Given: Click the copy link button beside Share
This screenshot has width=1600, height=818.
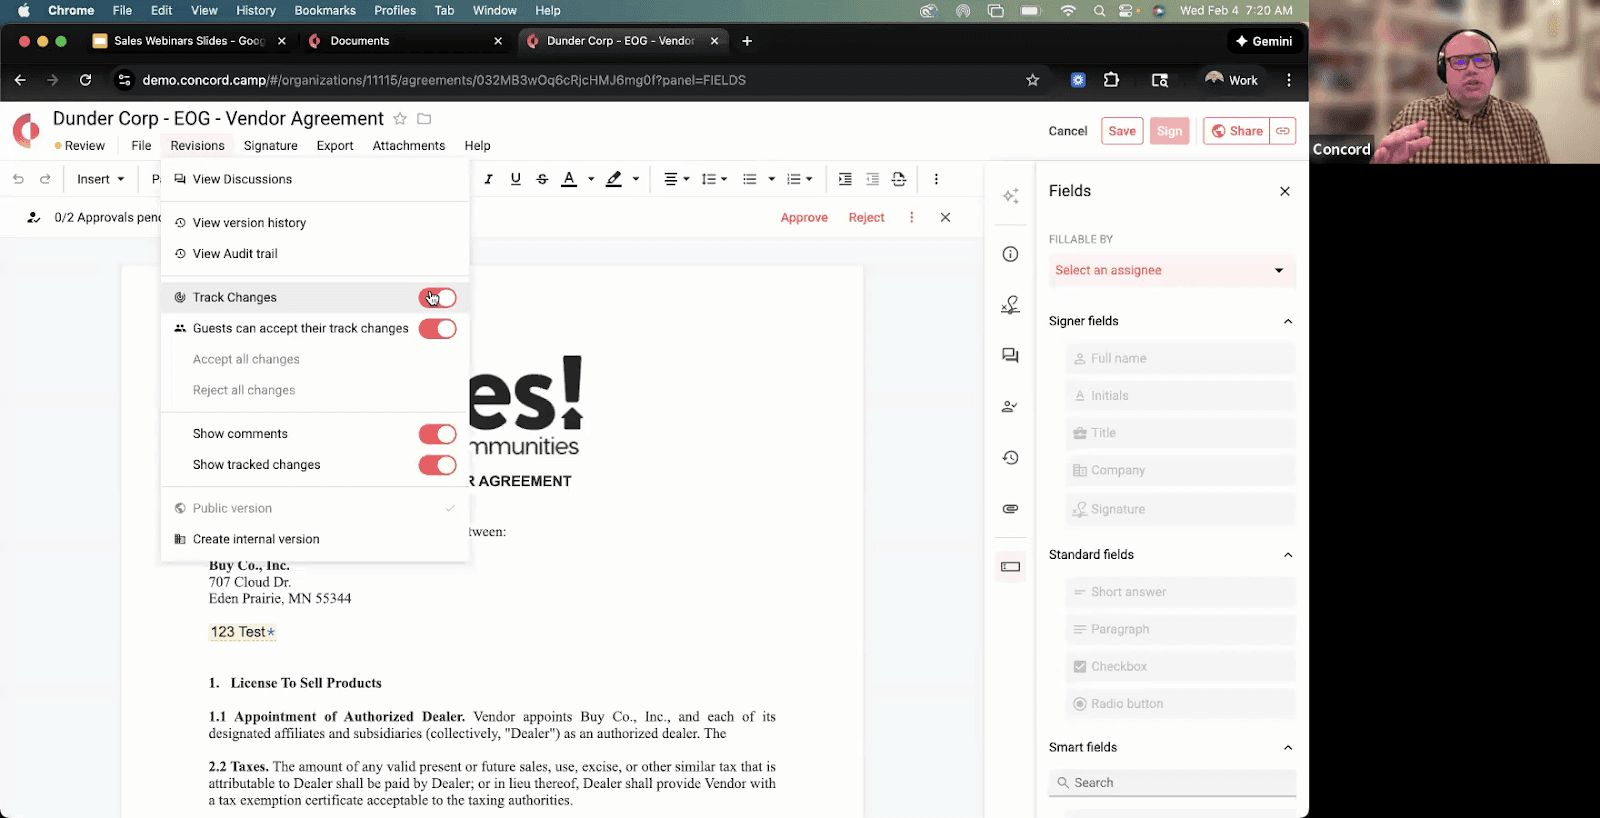Looking at the screenshot, I should pyautogui.click(x=1283, y=131).
